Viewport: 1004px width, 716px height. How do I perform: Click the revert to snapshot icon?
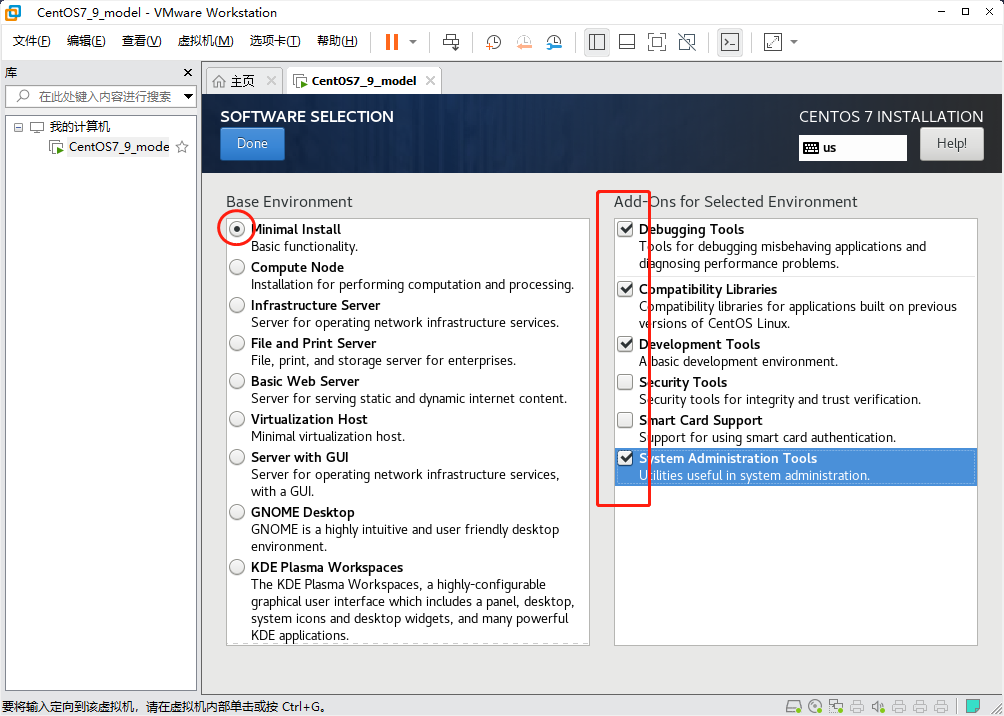click(x=524, y=42)
